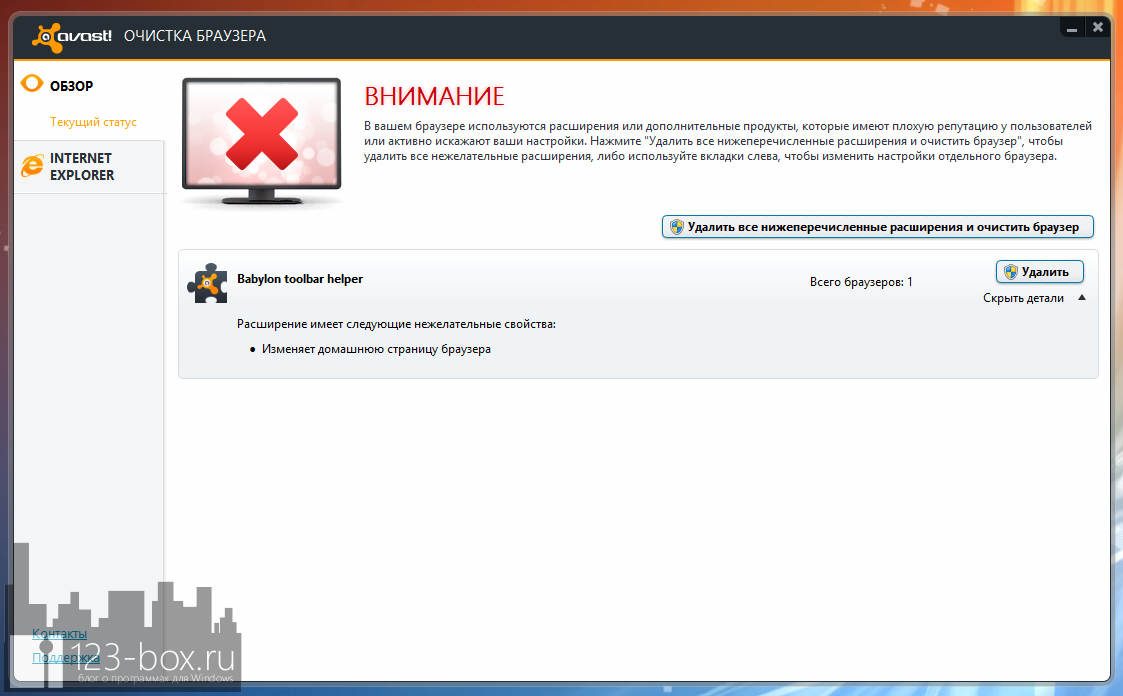The height and width of the screenshot is (696, 1123).
Task: Remove all listed extensions and clean browser
Action: (x=877, y=227)
